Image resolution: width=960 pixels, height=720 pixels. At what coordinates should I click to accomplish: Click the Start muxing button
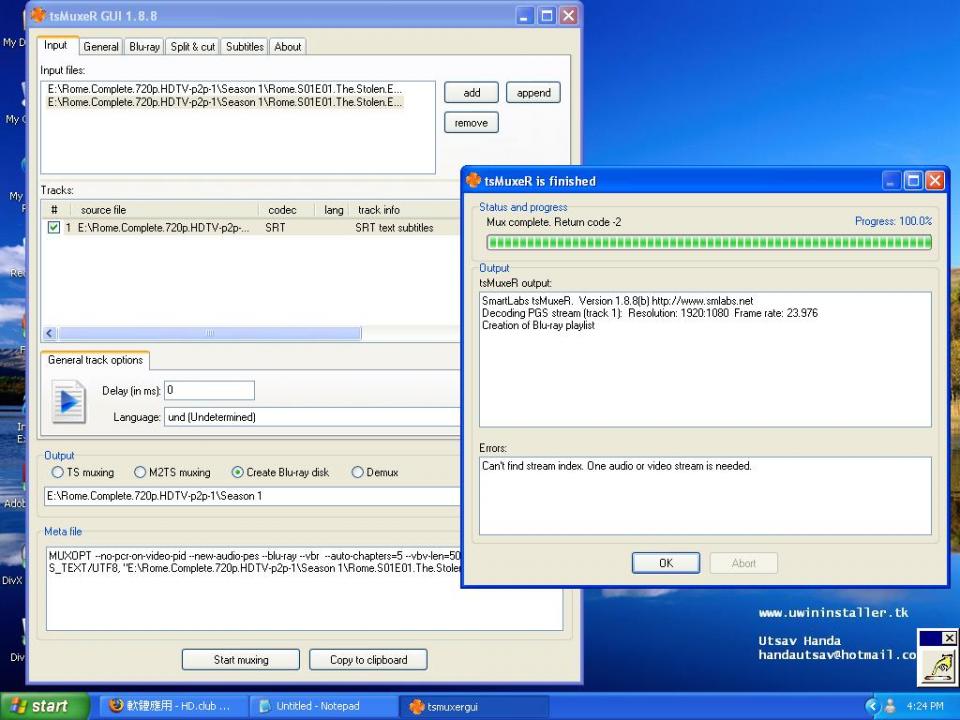pyautogui.click(x=240, y=660)
